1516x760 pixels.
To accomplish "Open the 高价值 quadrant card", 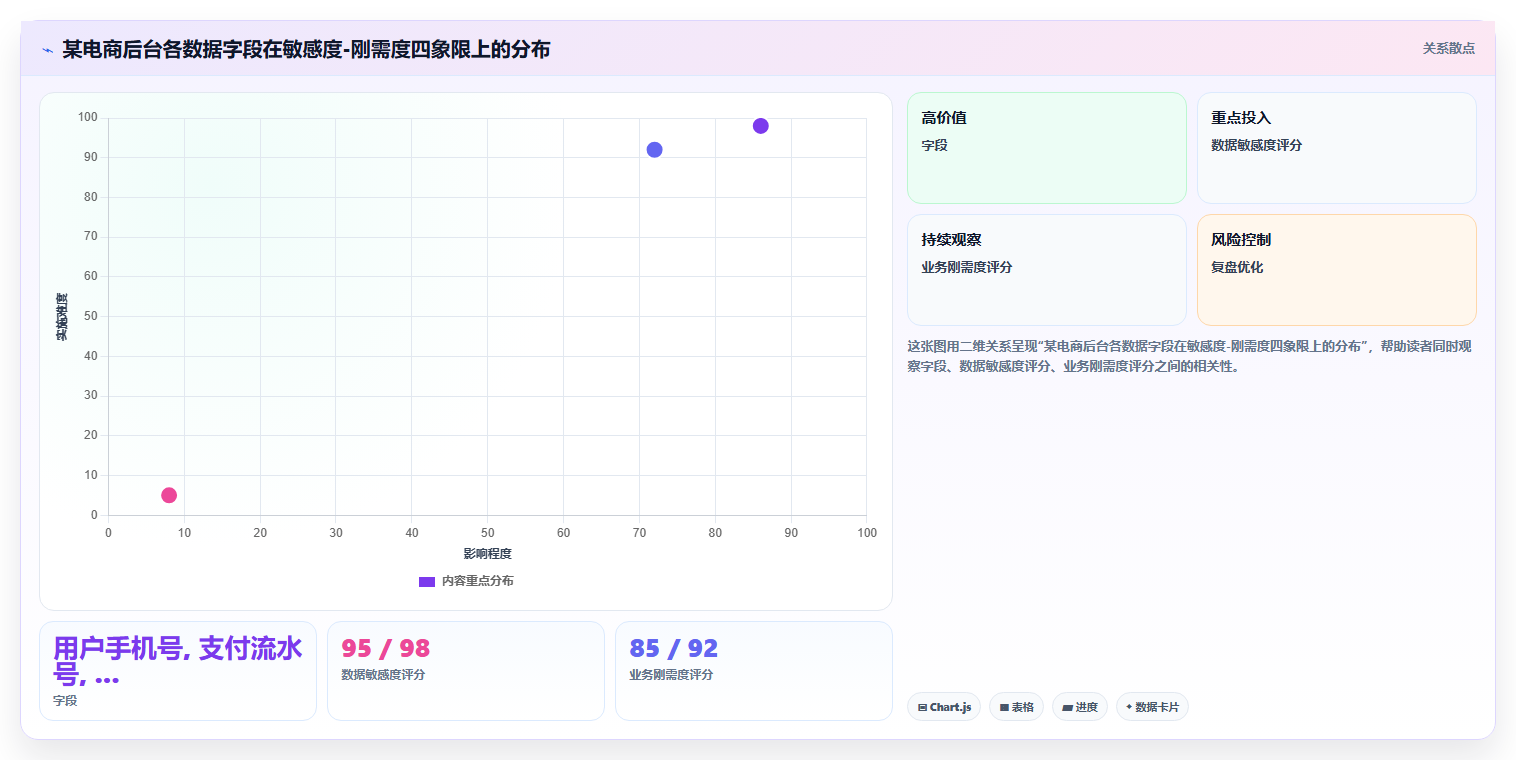I will coord(1046,148).
